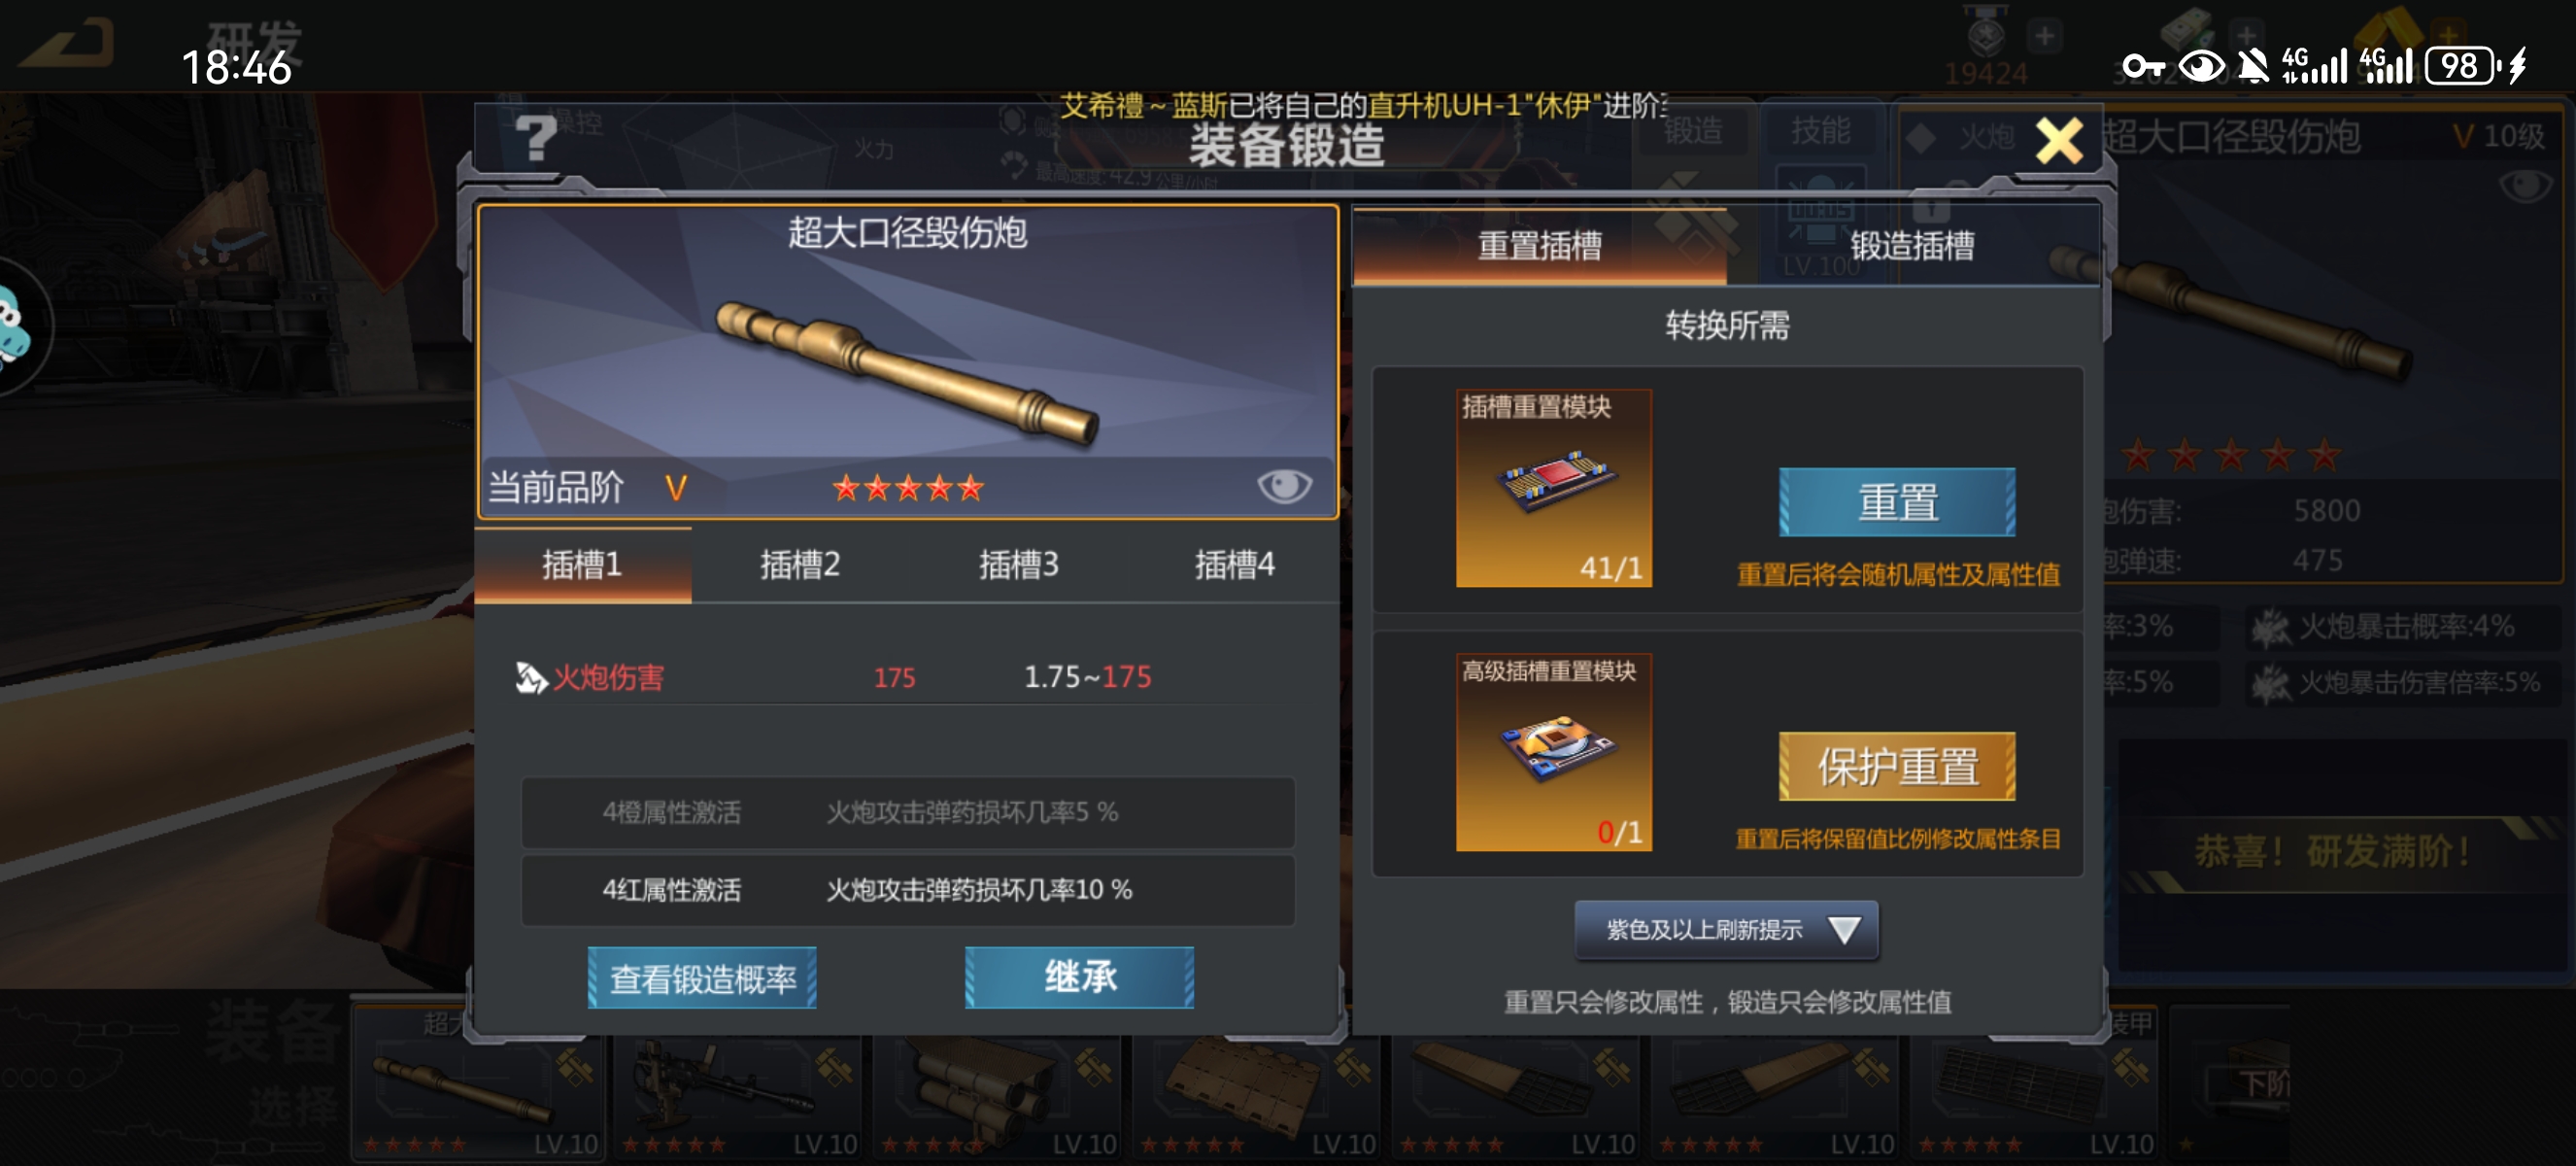
Task: Click the 插槽重置模块 item icon
Action: point(1553,488)
